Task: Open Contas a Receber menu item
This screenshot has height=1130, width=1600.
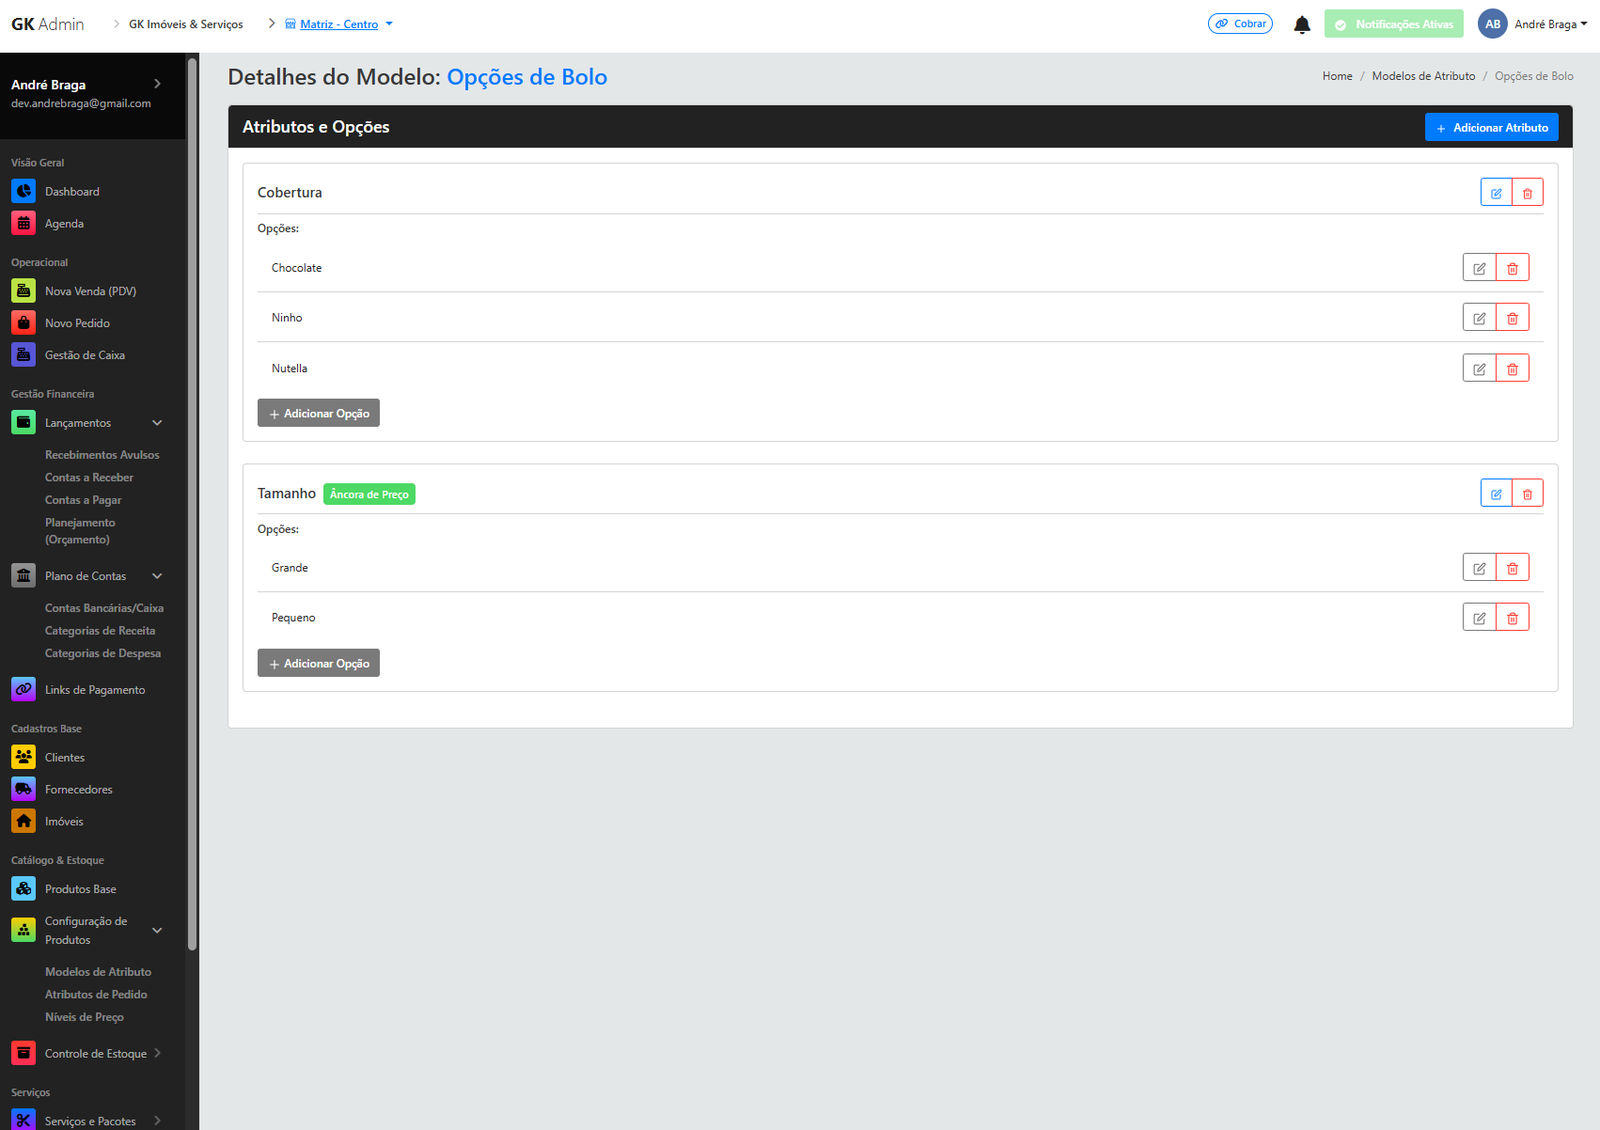Action: (x=89, y=478)
